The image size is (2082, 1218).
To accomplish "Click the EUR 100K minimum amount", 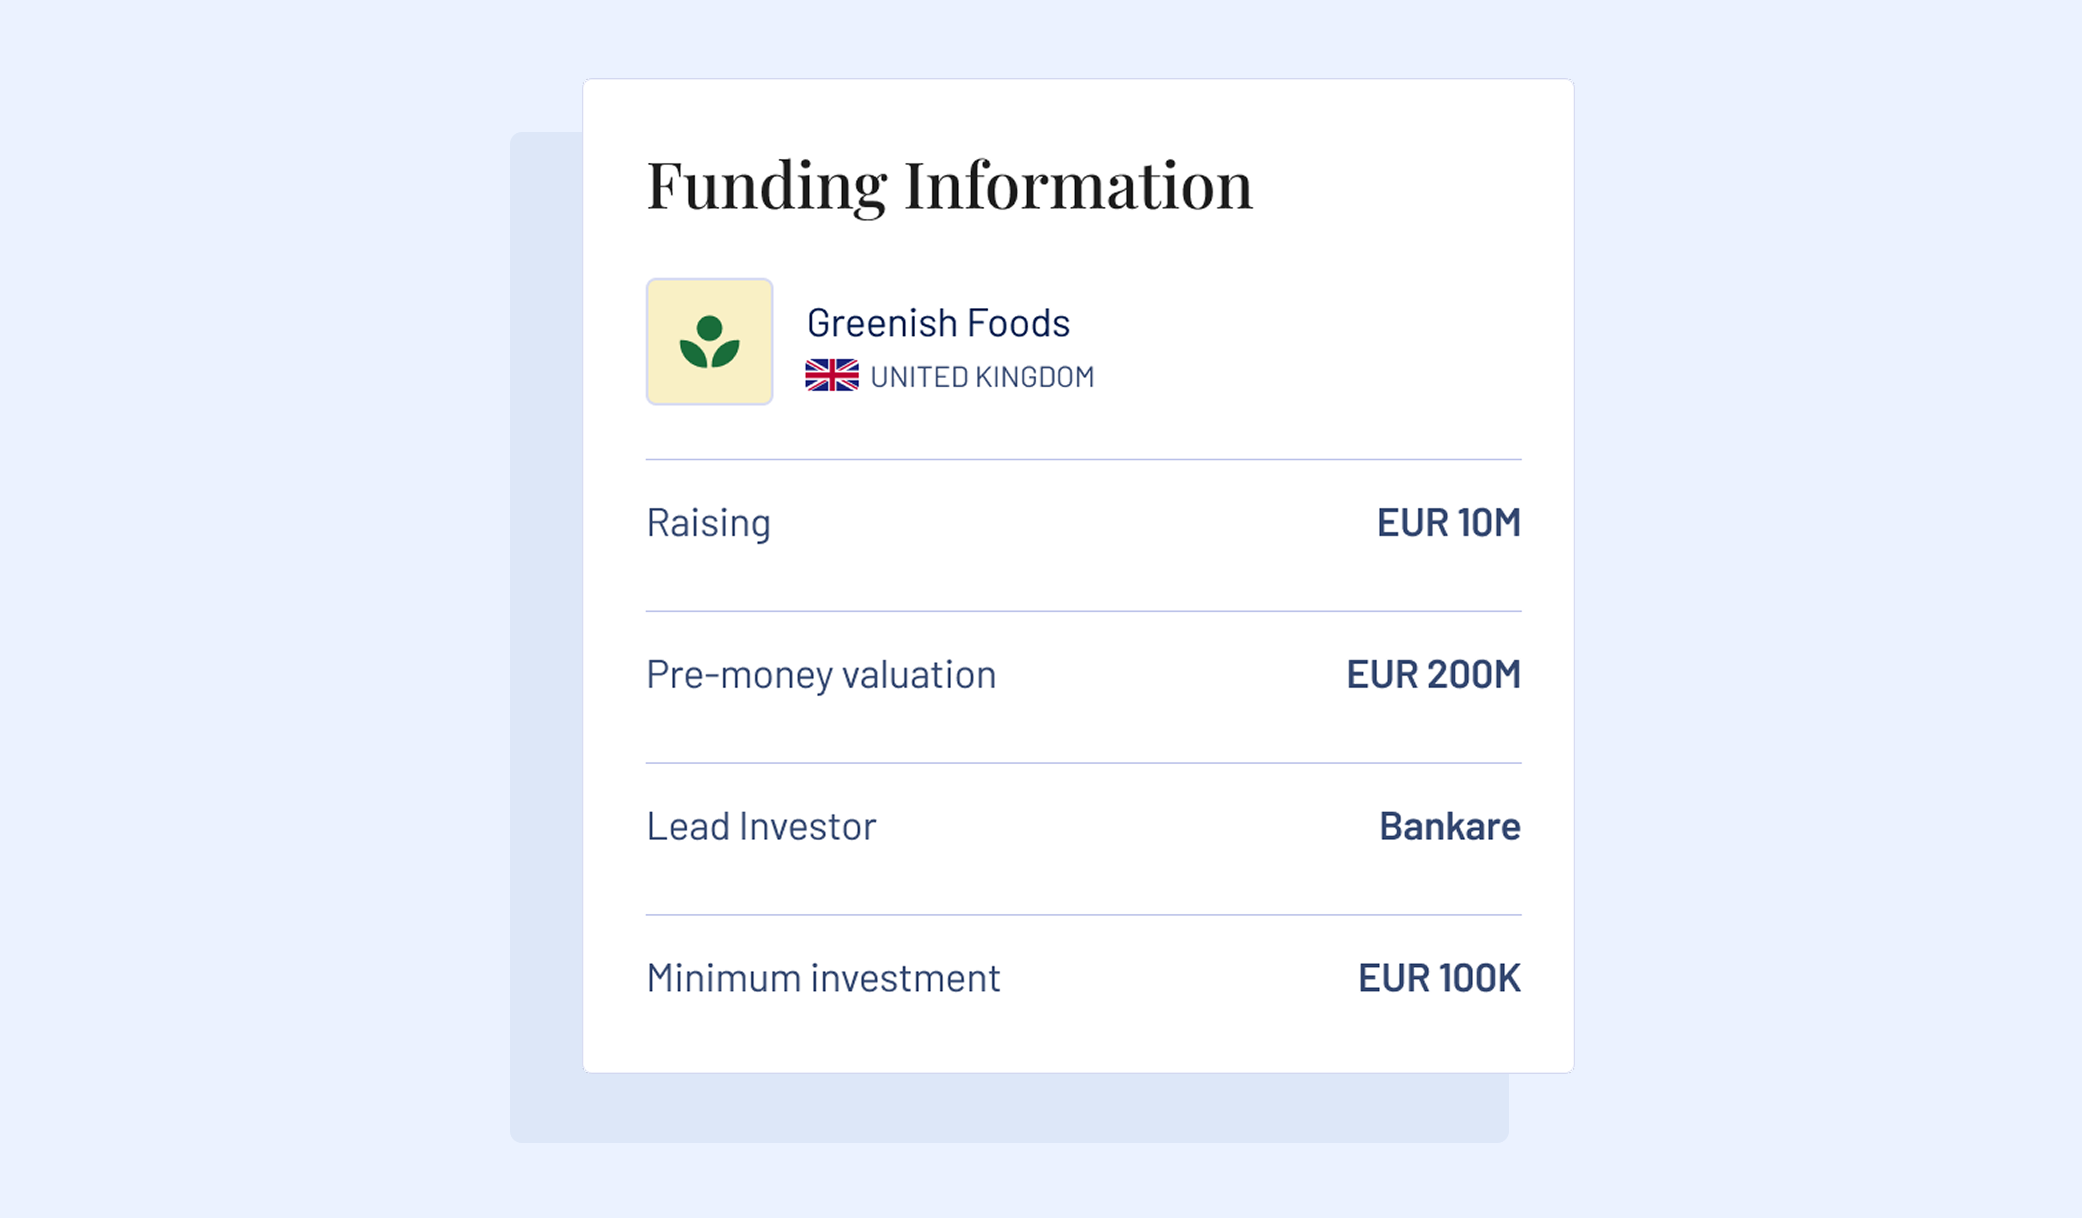I will click(x=1439, y=978).
